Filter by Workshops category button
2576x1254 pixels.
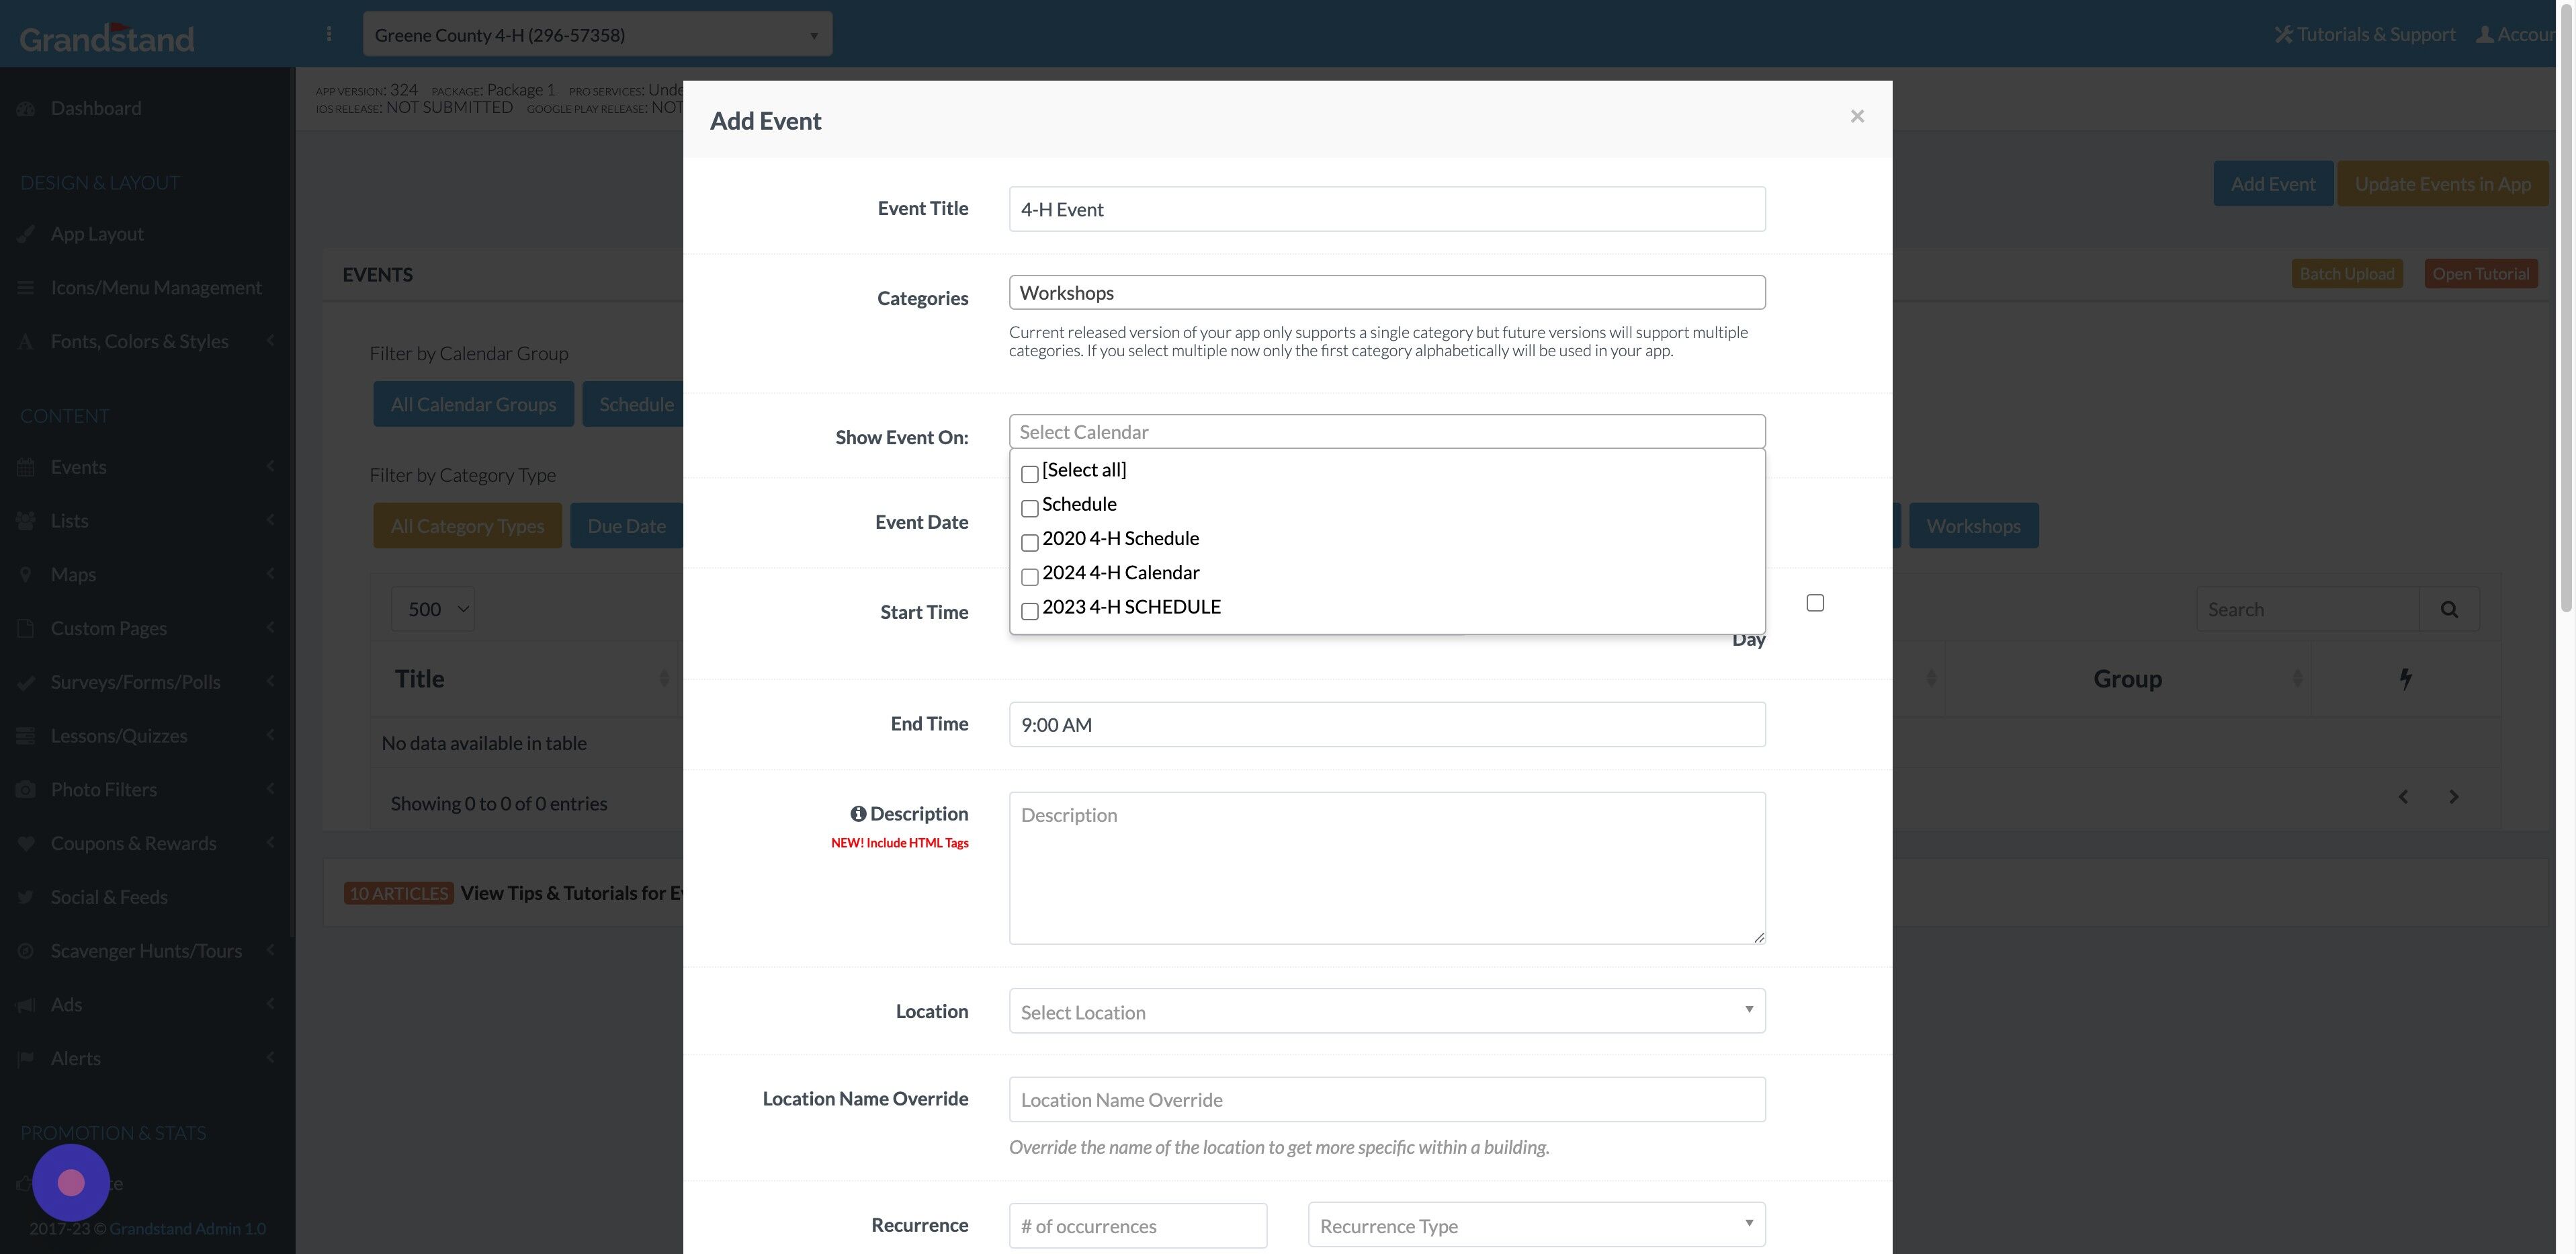[1973, 526]
